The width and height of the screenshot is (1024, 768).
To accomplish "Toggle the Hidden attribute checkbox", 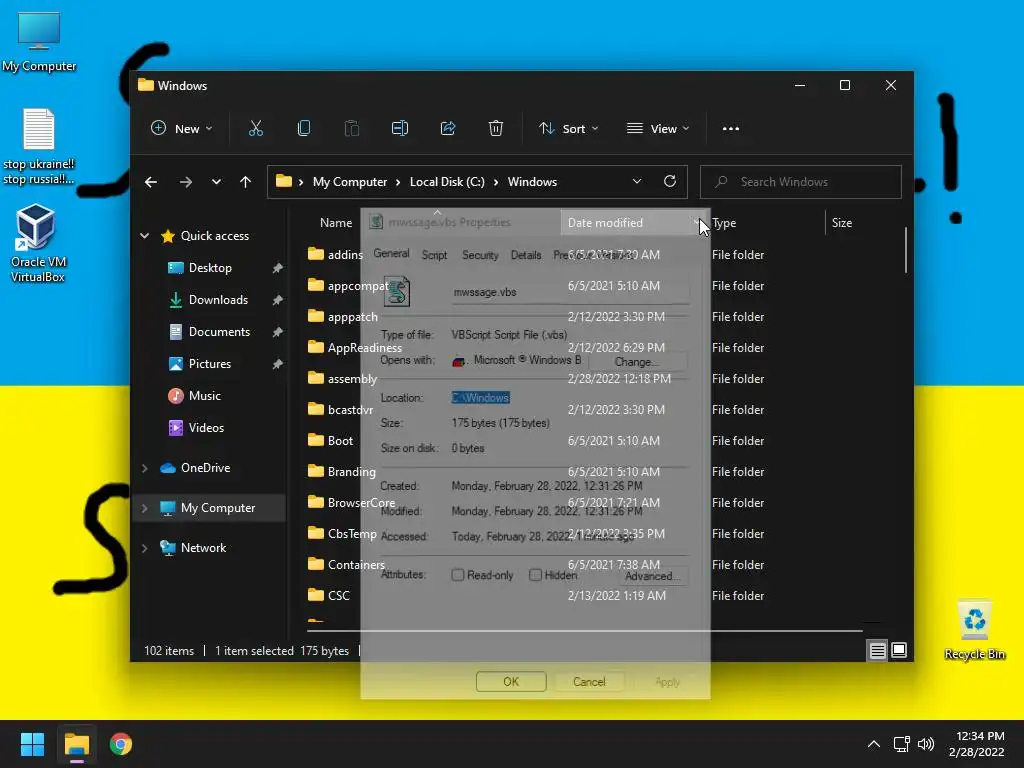I will coord(536,575).
